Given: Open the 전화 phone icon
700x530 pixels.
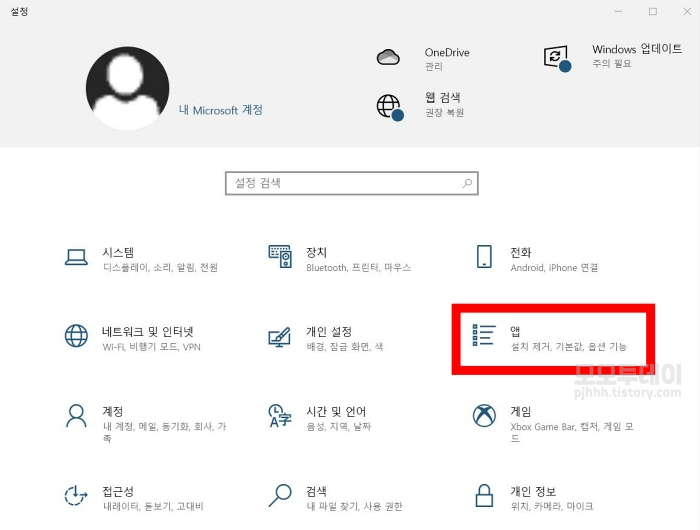Looking at the screenshot, I should click(484, 256).
